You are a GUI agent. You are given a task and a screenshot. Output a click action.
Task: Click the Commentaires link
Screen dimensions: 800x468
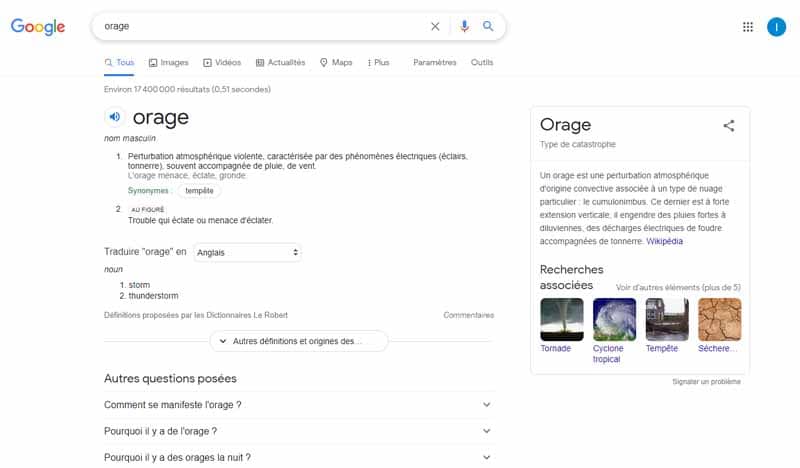pos(468,315)
